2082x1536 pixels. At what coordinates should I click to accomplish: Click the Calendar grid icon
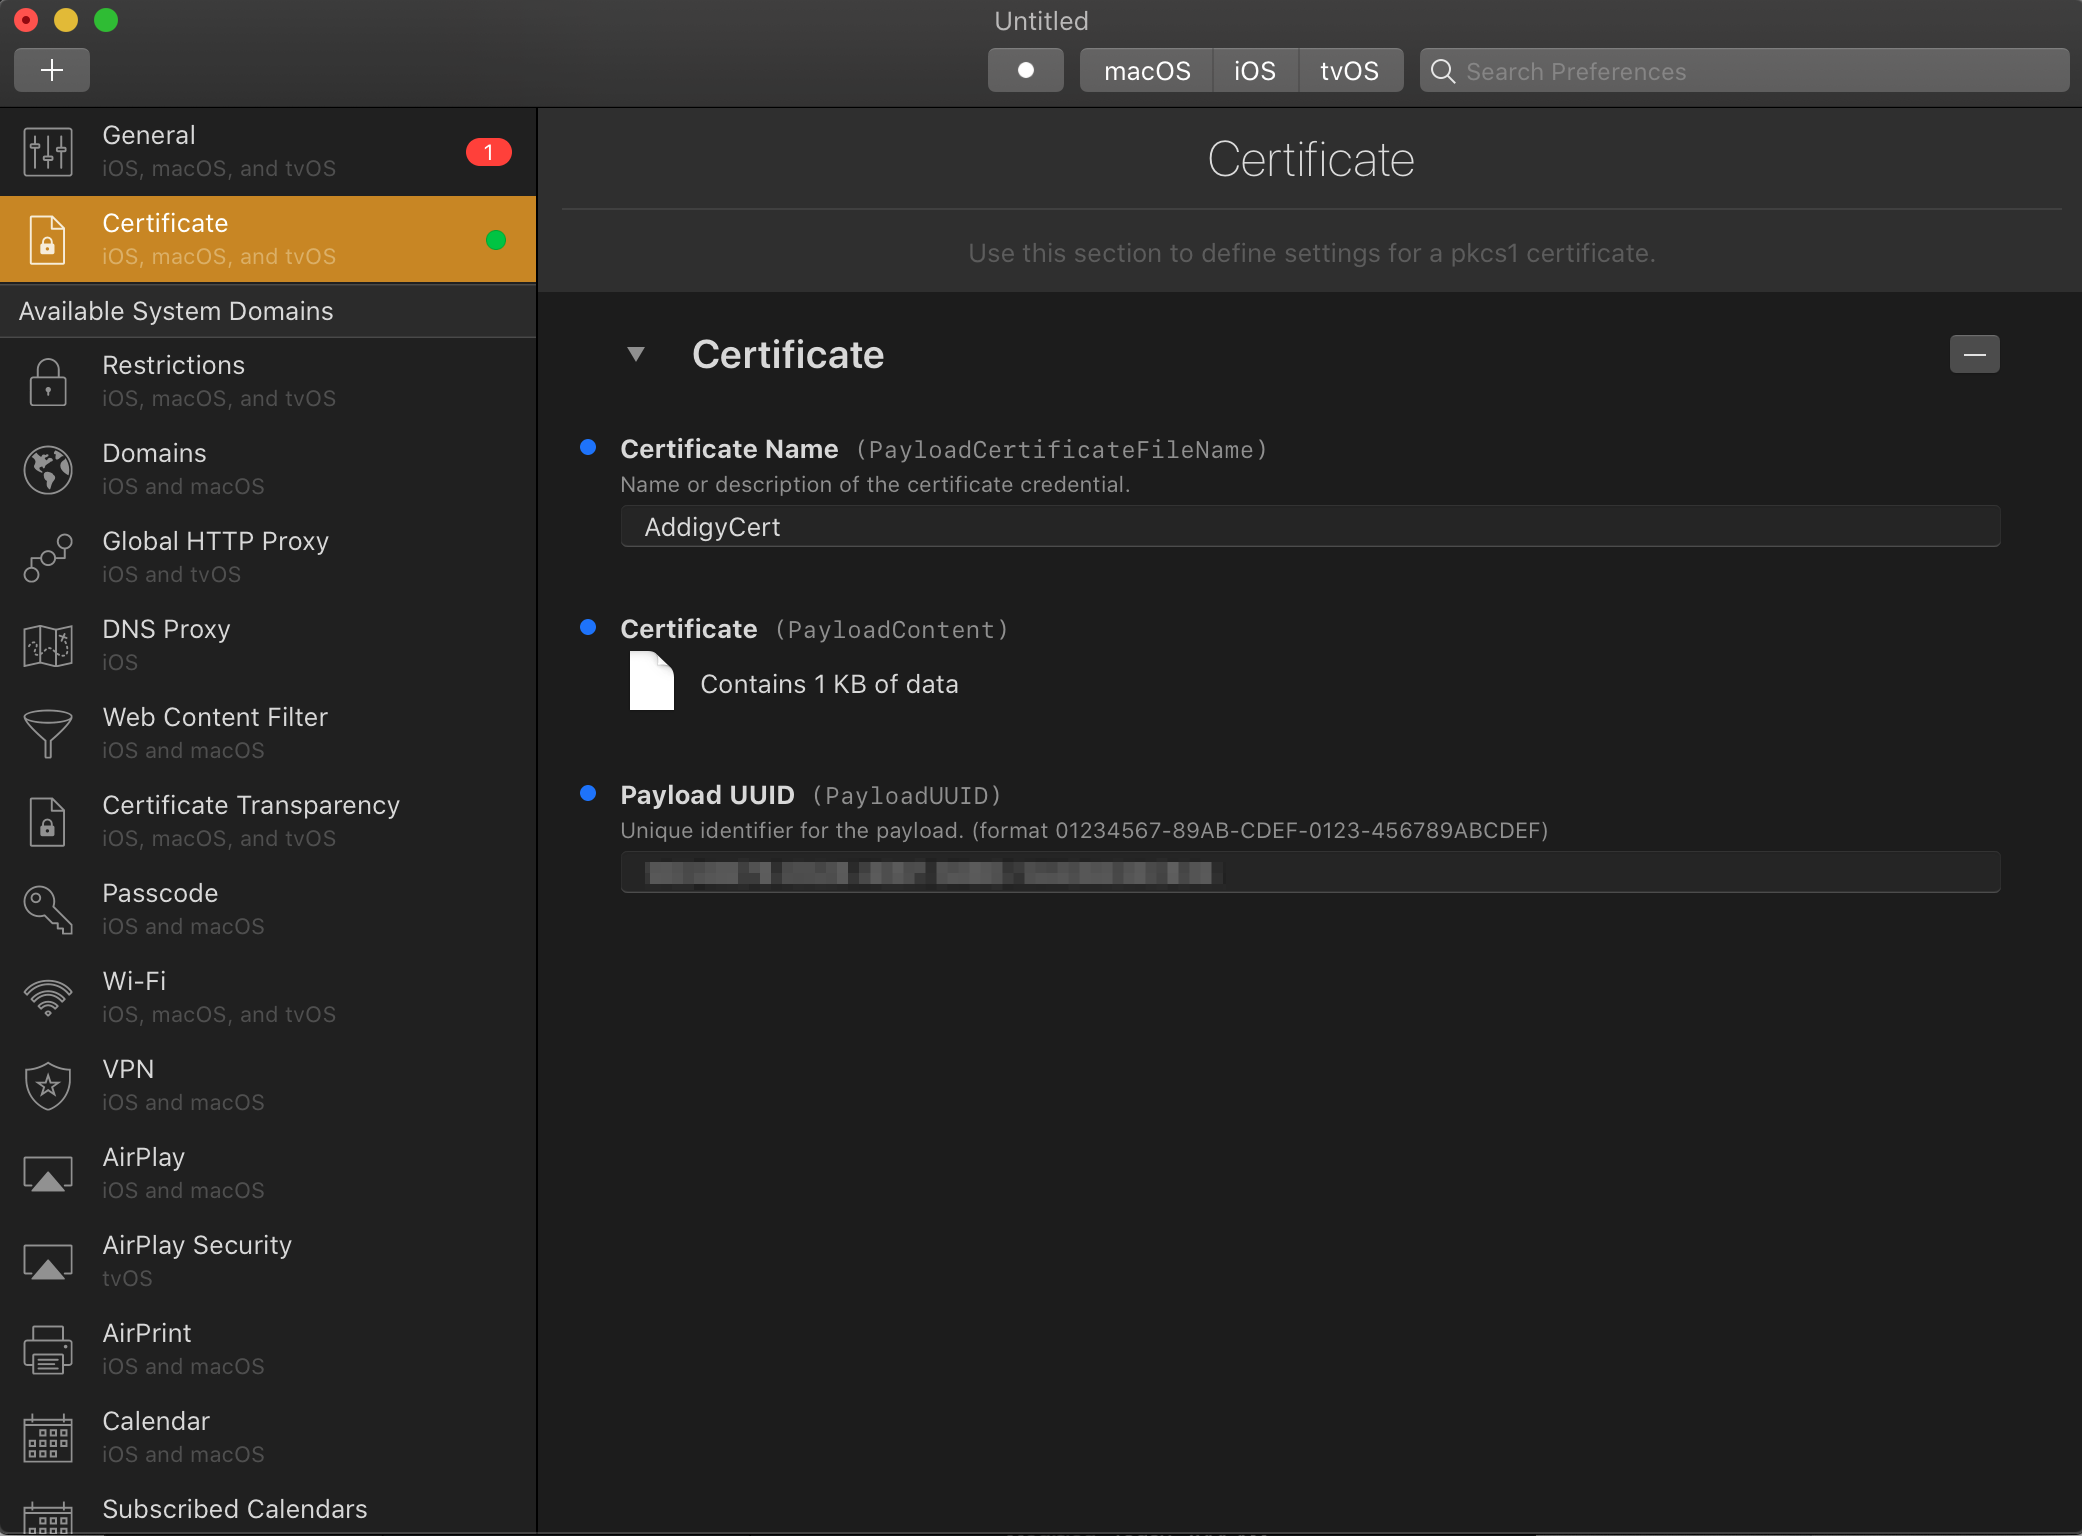tap(48, 1438)
